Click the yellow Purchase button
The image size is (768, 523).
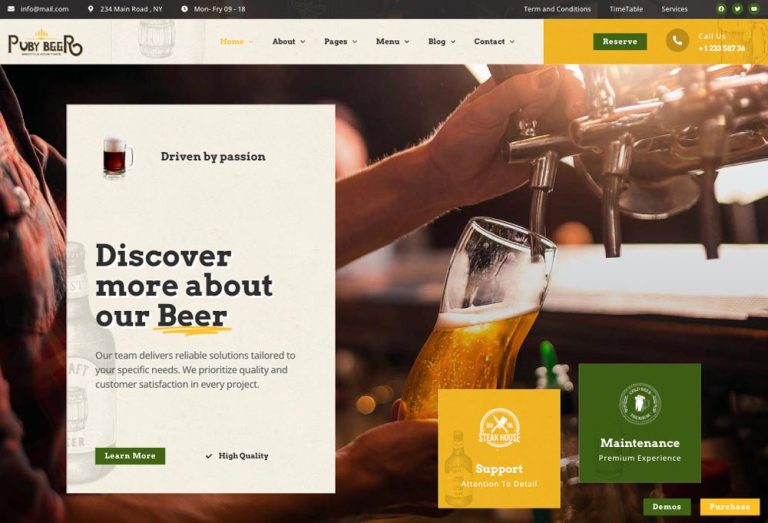[730, 507]
